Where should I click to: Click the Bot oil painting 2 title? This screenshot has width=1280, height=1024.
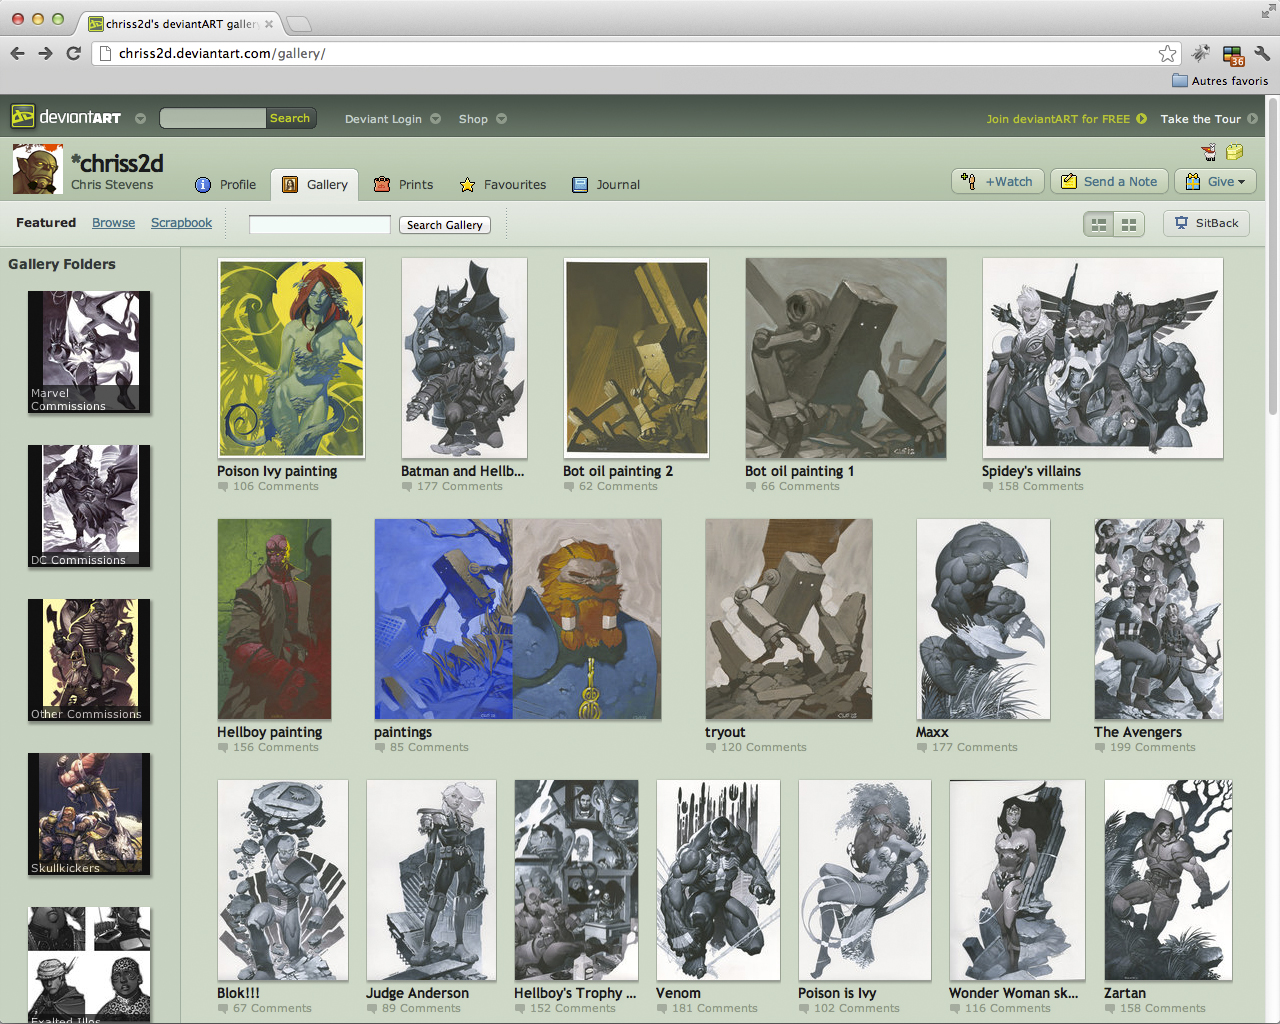618,471
